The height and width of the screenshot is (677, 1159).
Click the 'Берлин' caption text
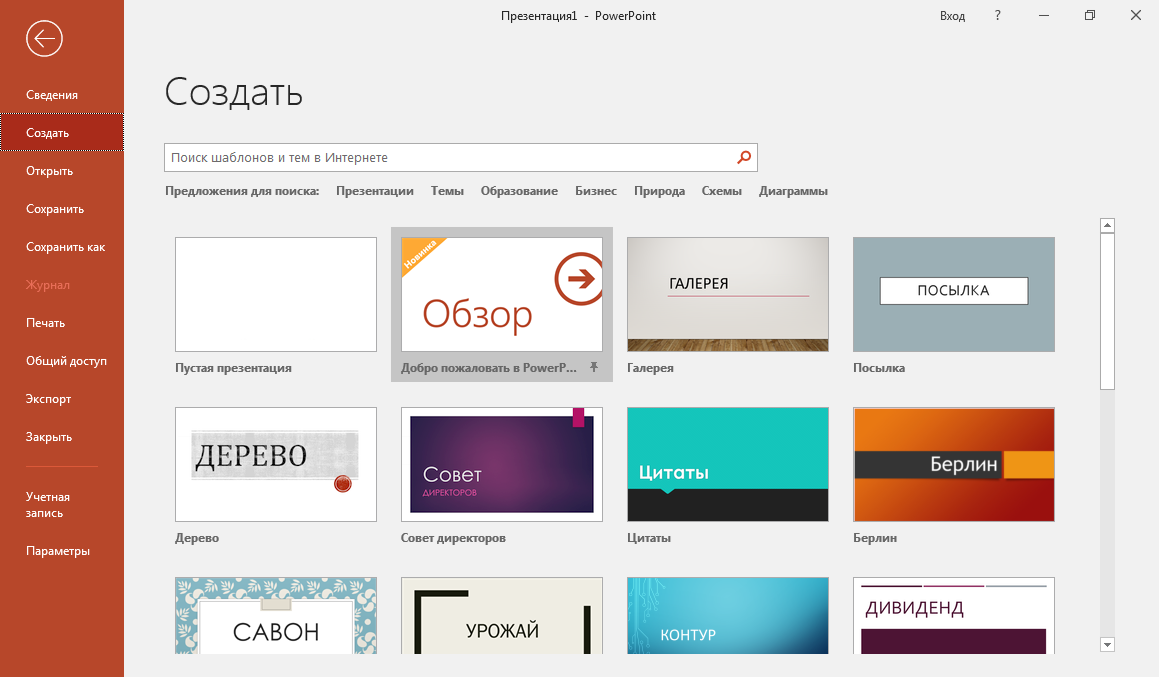[x=875, y=538]
